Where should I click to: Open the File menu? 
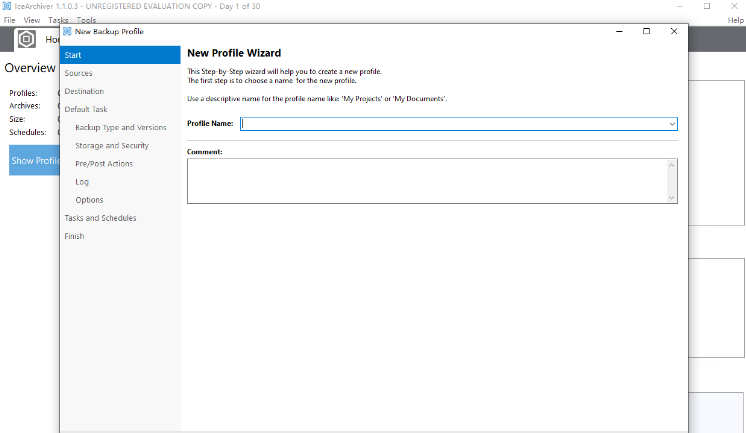pyautogui.click(x=9, y=20)
